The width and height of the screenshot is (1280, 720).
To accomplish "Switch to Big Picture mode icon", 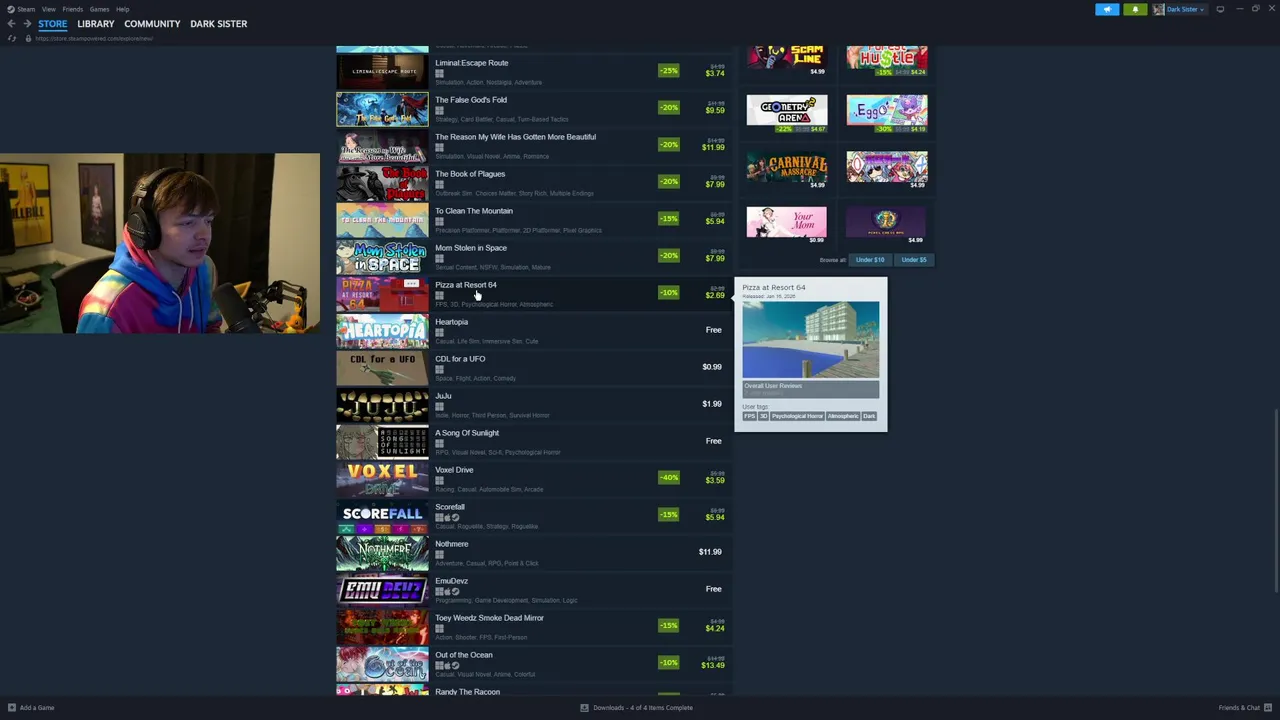I will point(1220,9).
